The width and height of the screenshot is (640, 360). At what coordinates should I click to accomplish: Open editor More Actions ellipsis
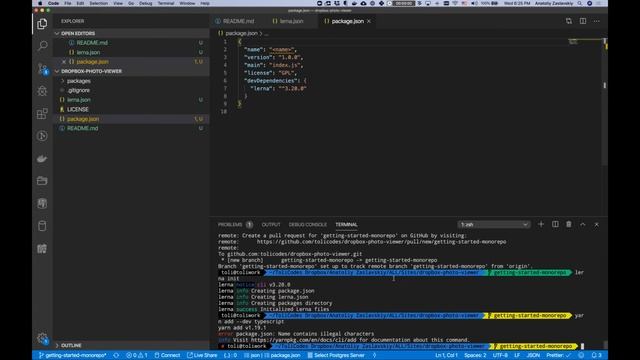pos(596,21)
